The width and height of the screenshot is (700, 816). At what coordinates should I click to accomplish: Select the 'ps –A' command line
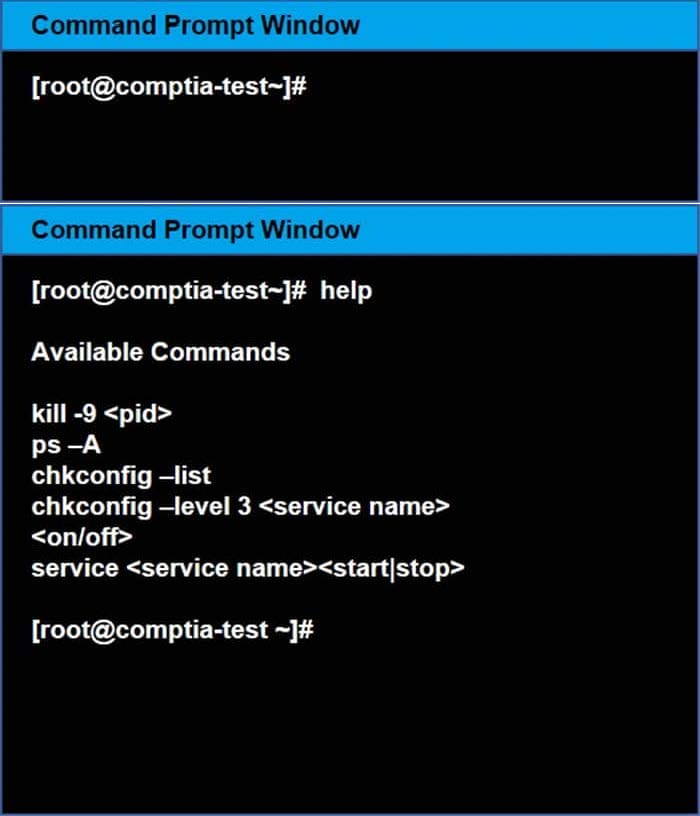pyautogui.click(x=66, y=445)
